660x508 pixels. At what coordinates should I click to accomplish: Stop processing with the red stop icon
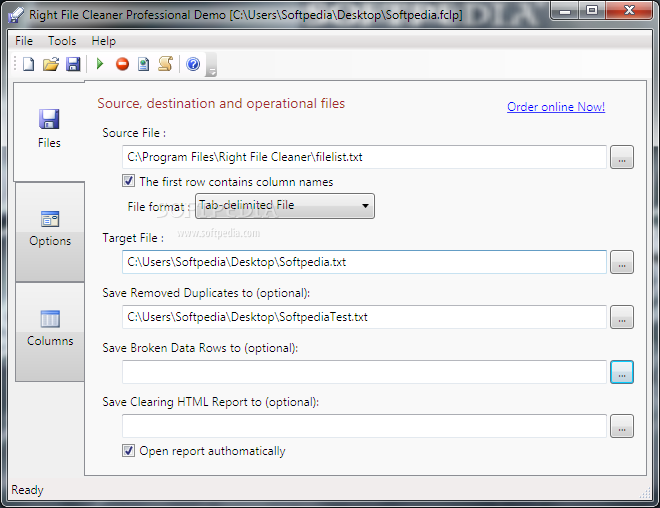[x=122, y=64]
